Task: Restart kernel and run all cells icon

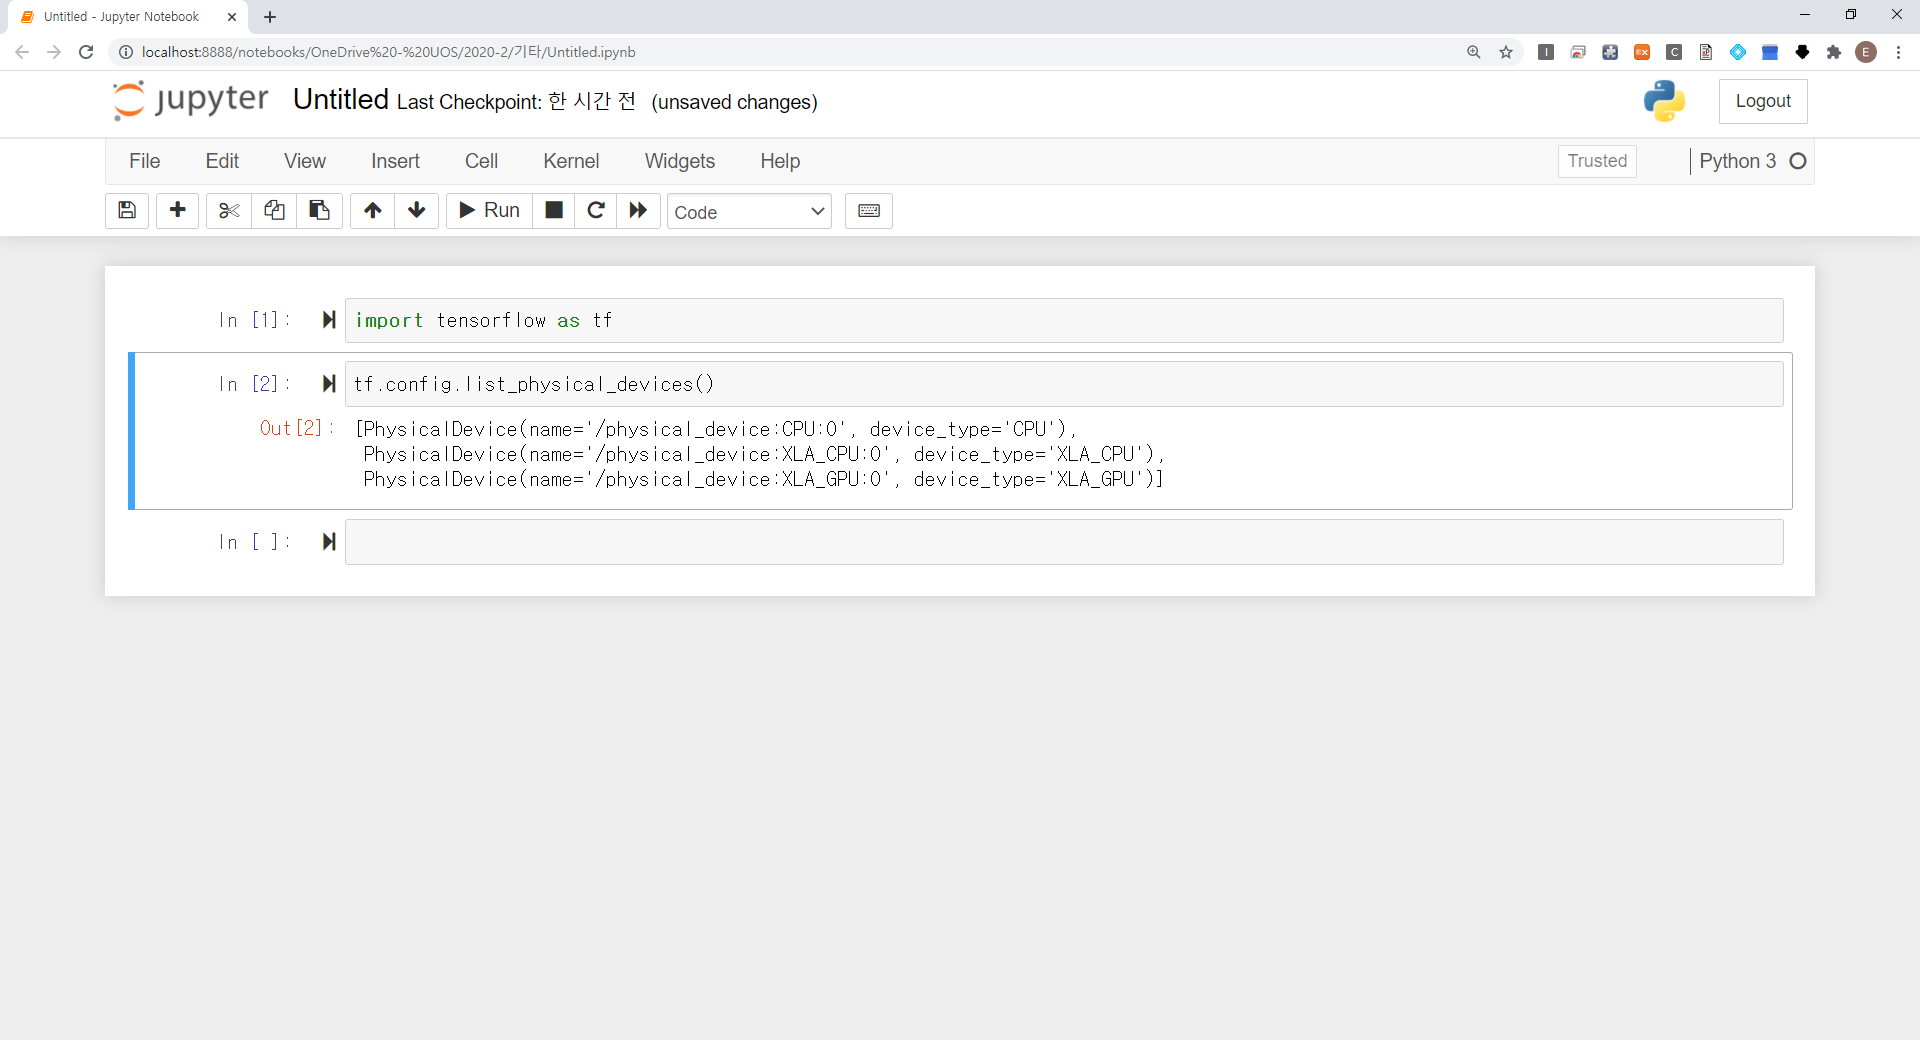Action: pyautogui.click(x=638, y=210)
